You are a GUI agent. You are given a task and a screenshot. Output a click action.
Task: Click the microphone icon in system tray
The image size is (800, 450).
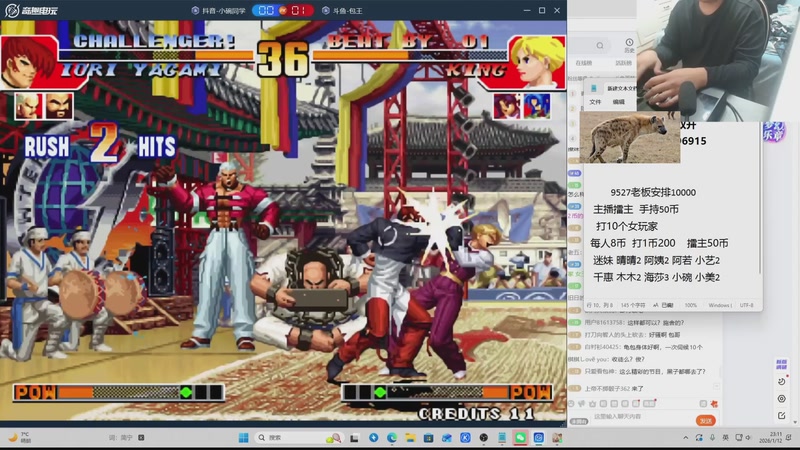tap(712, 438)
